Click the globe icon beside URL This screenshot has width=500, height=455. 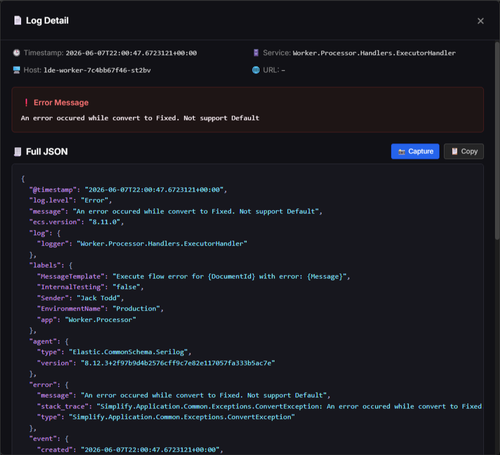(256, 70)
